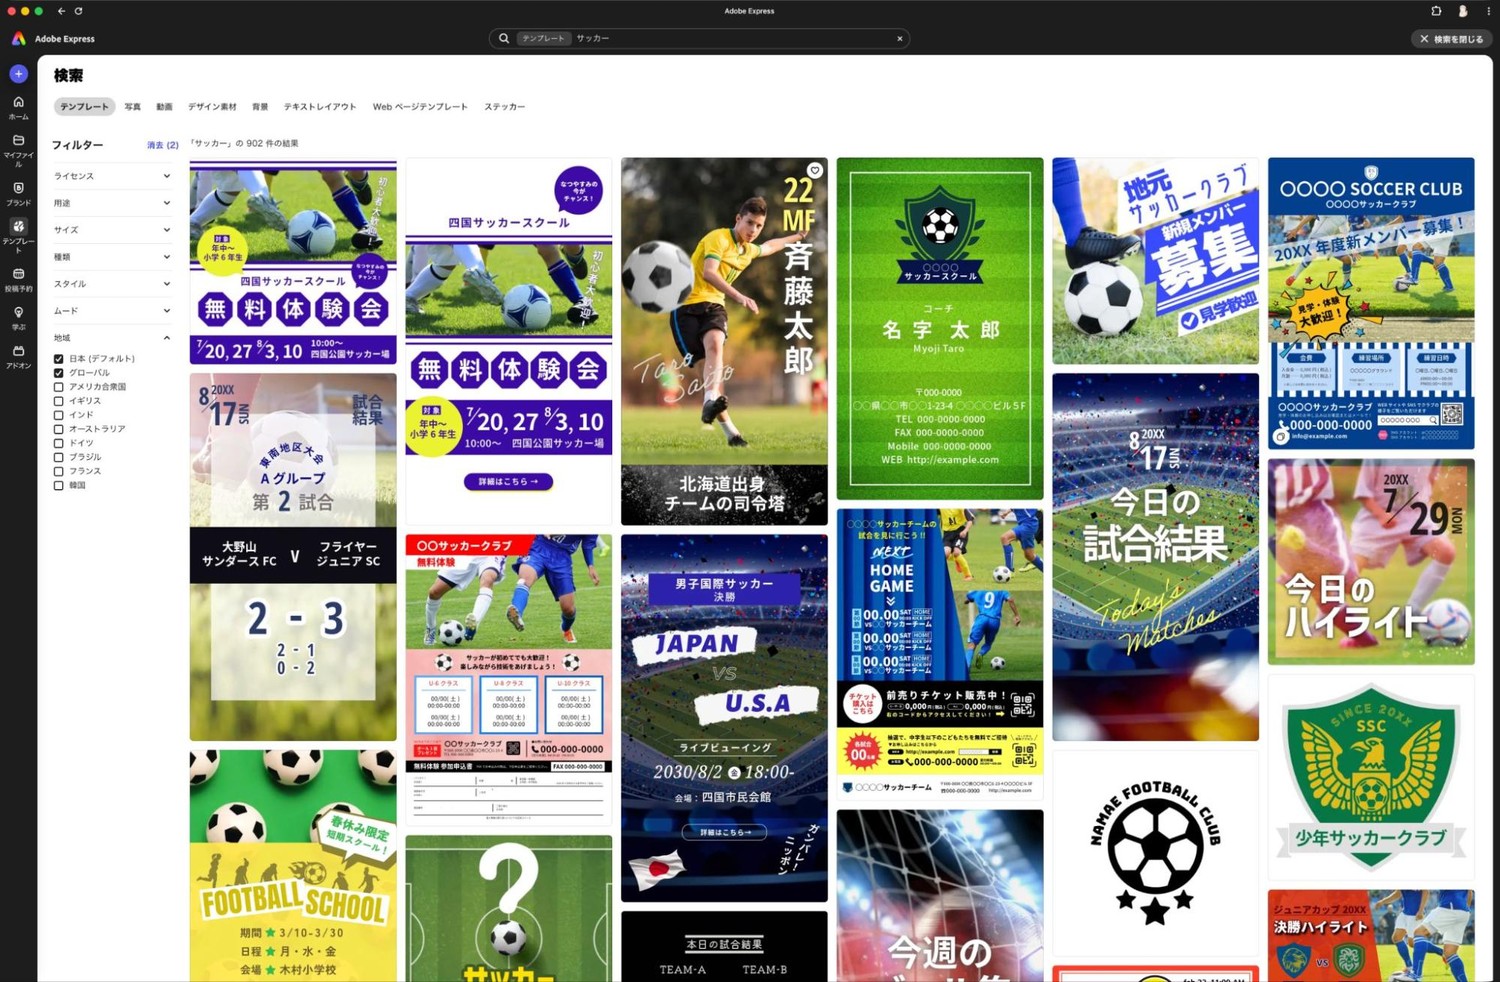Open the JAPAN vs U.S.A template thumbnail
Image resolution: width=1500 pixels, height=982 pixels.
(724, 717)
